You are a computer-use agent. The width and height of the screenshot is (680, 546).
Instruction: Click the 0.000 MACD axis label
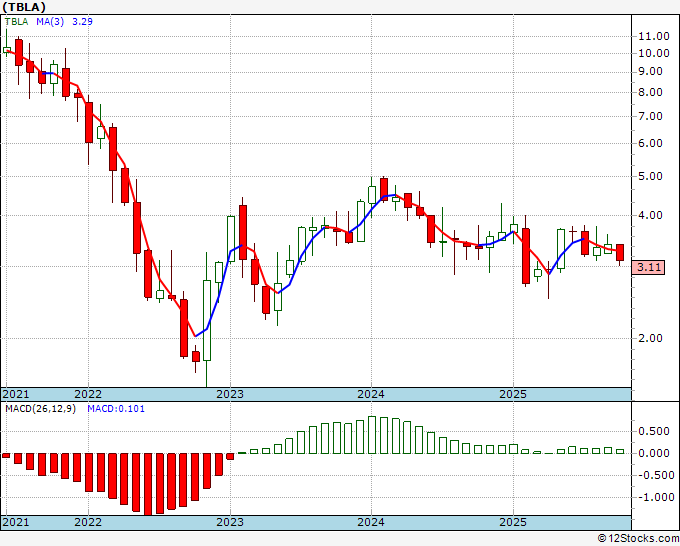(x=654, y=453)
